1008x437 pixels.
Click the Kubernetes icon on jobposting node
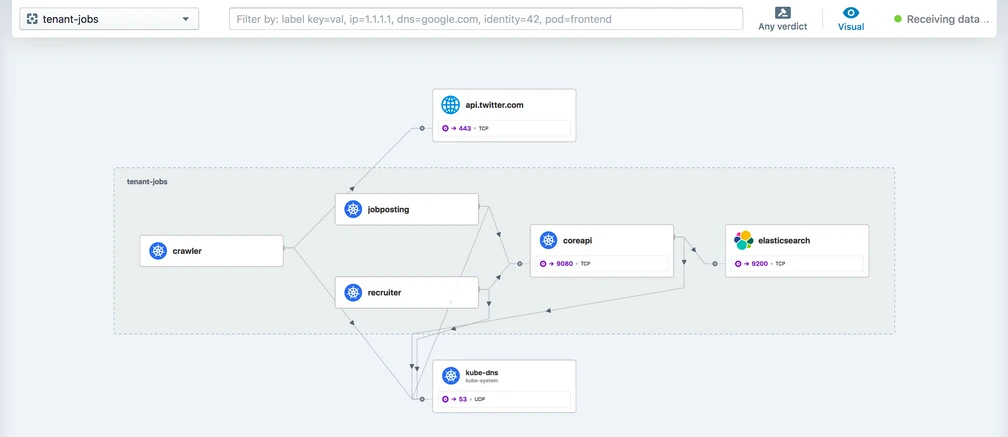point(353,209)
